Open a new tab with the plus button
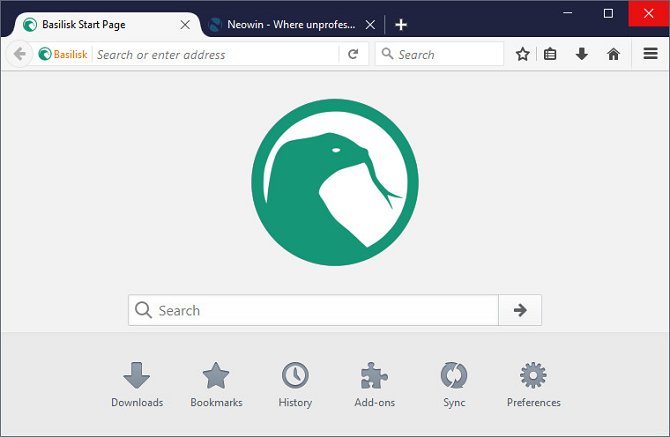The height and width of the screenshot is (437, 670). click(x=401, y=25)
